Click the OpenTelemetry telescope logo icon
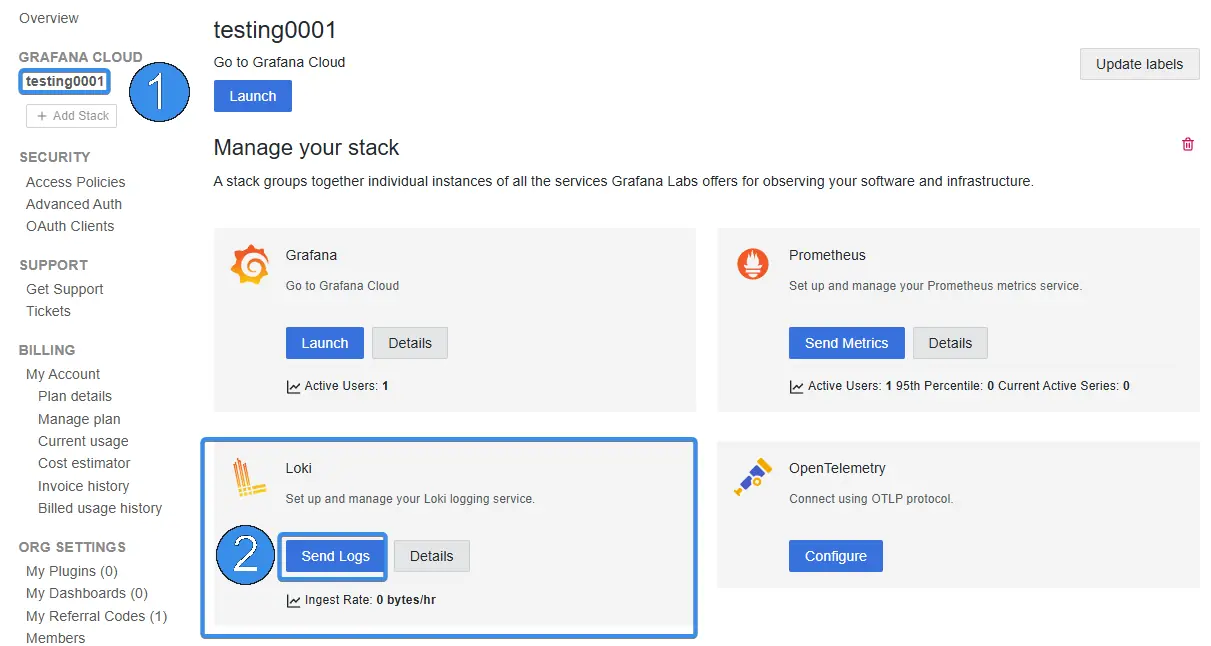 coord(753,477)
